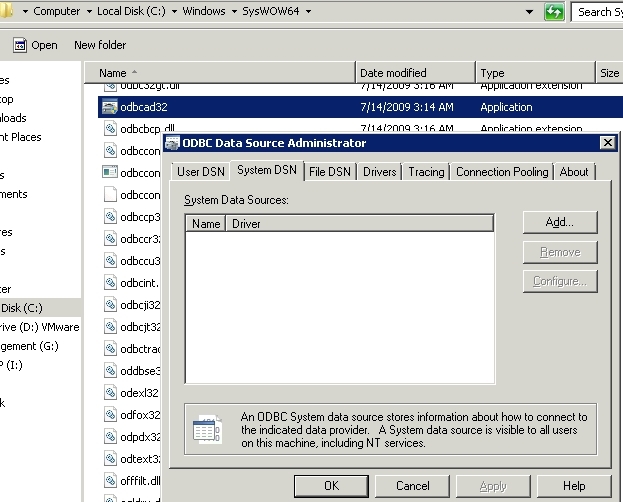623x502 pixels.
Task: Click the icon beside odbccp32 file
Action: click(x=110, y=217)
